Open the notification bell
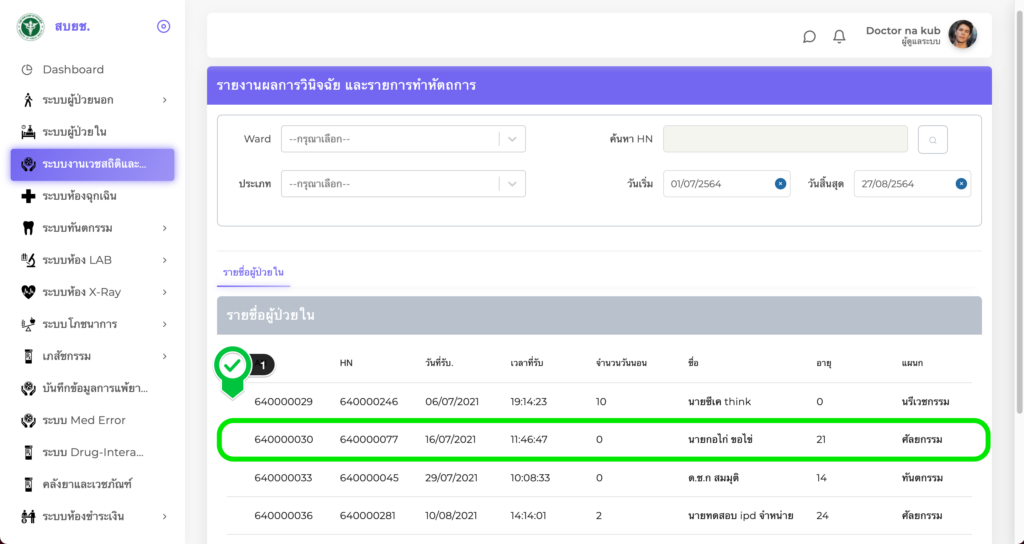The height and width of the screenshot is (544, 1024). click(839, 36)
